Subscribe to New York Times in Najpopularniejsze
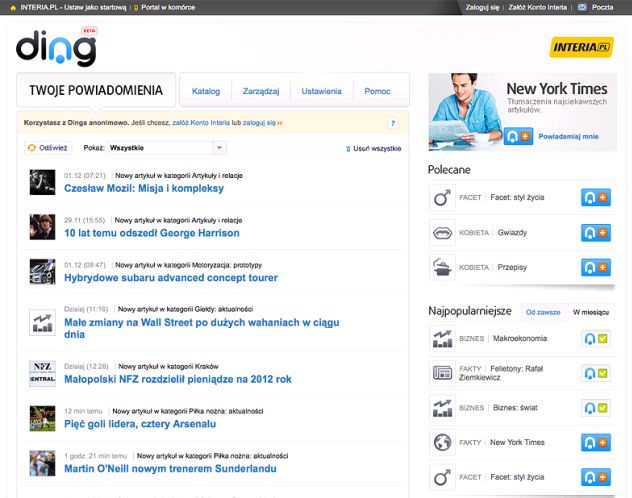This screenshot has height=498, width=632. [596, 442]
